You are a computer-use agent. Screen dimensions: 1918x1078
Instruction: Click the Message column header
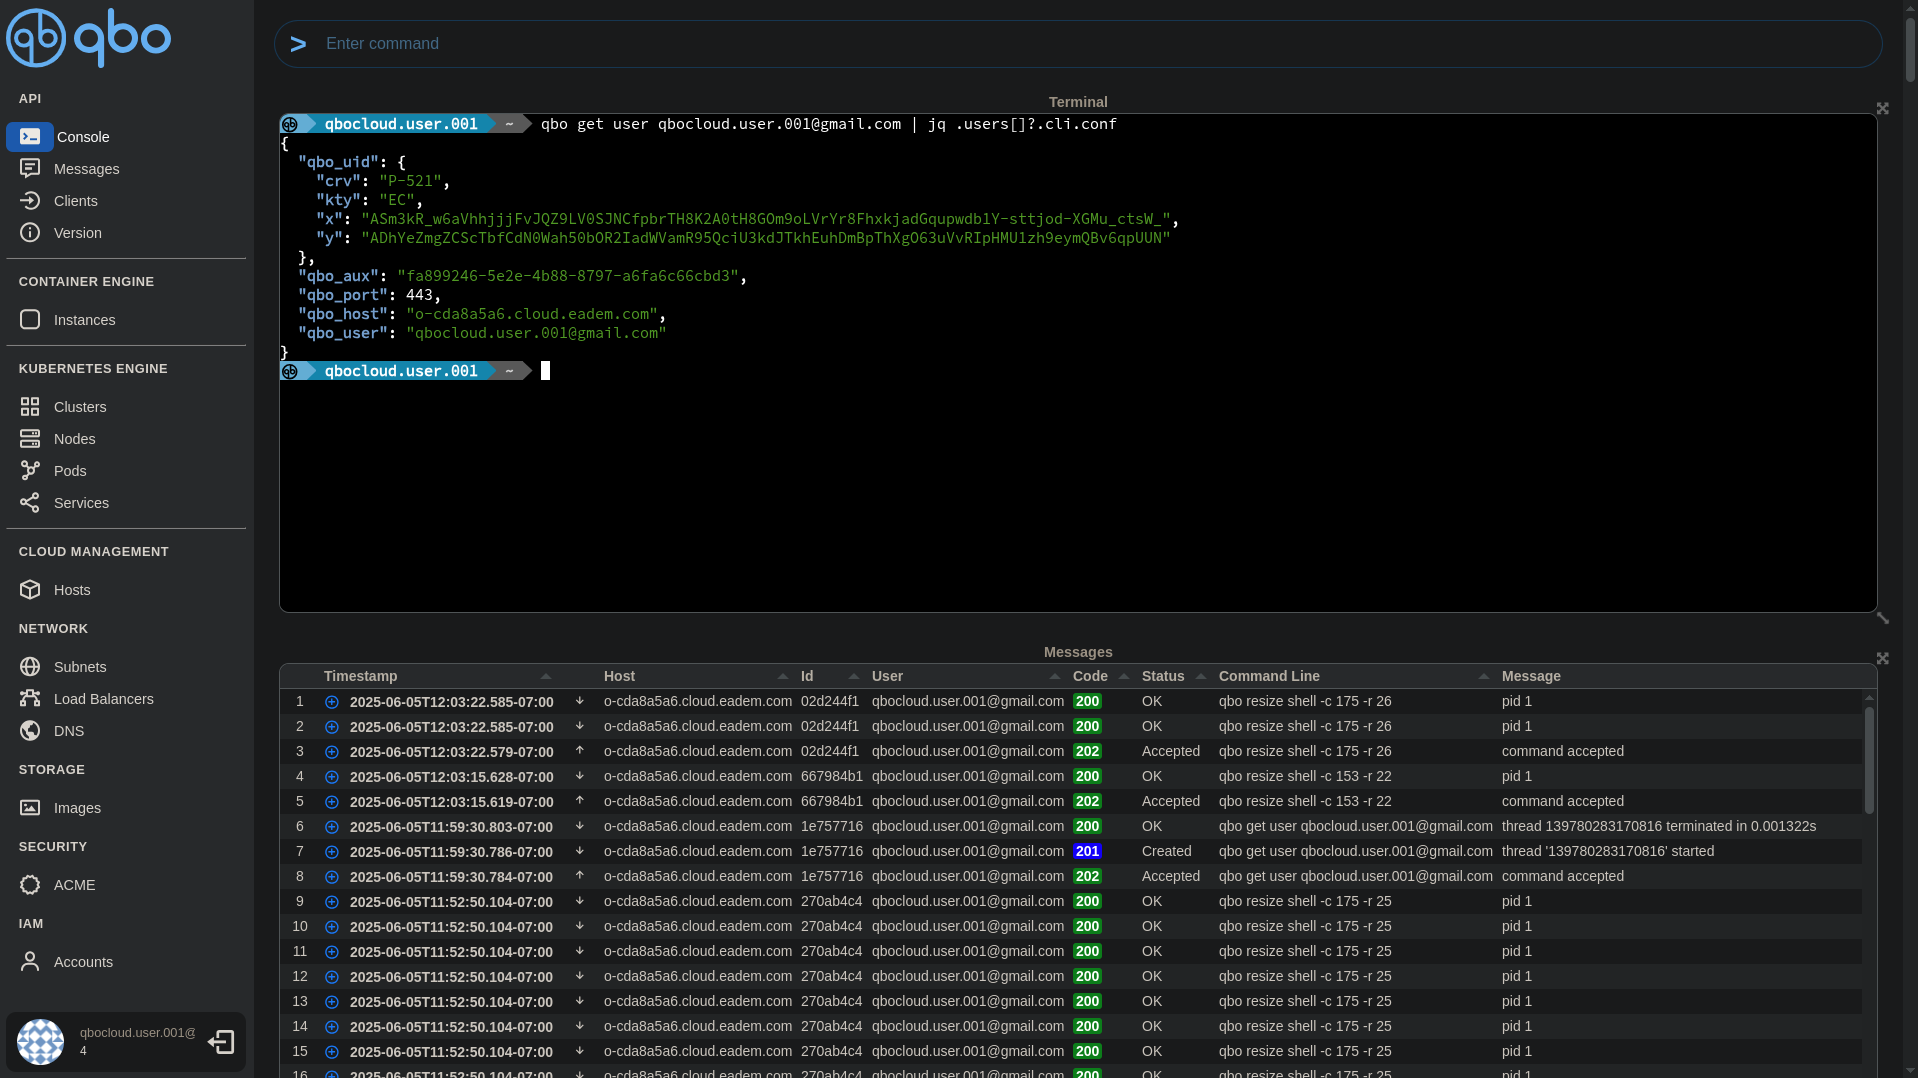tap(1531, 676)
